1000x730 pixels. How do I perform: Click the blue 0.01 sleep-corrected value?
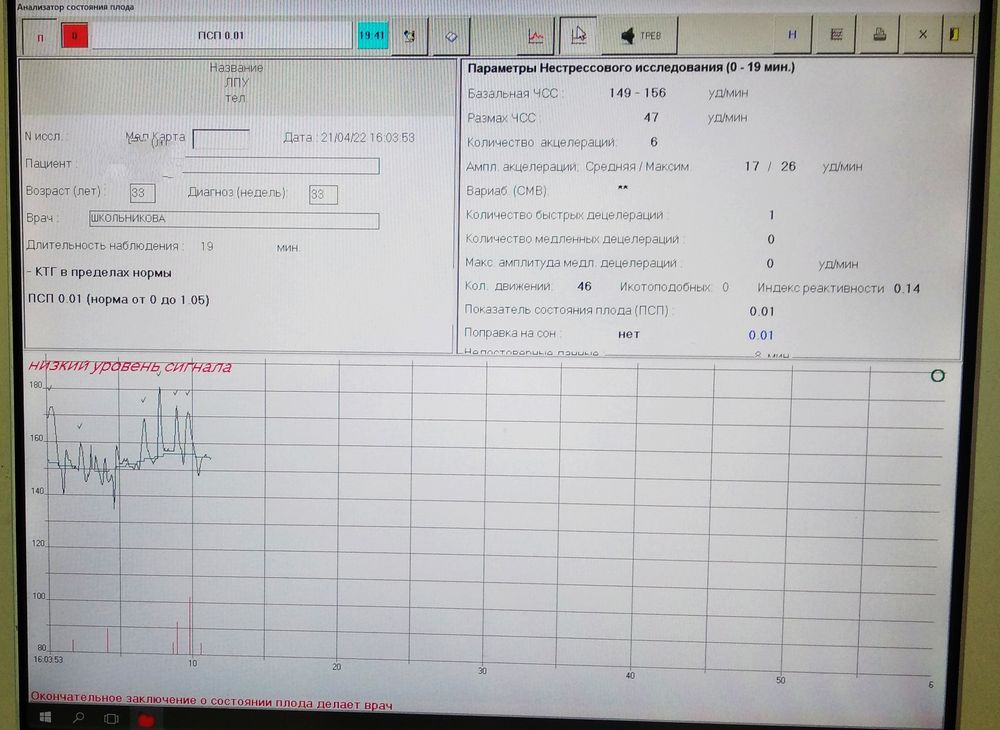(x=761, y=335)
